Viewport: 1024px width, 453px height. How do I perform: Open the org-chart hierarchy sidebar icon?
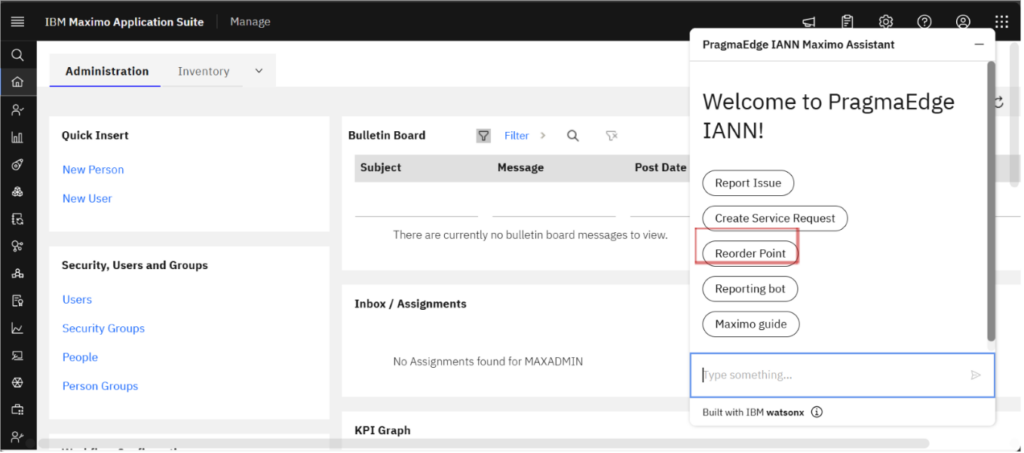coord(18,273)
